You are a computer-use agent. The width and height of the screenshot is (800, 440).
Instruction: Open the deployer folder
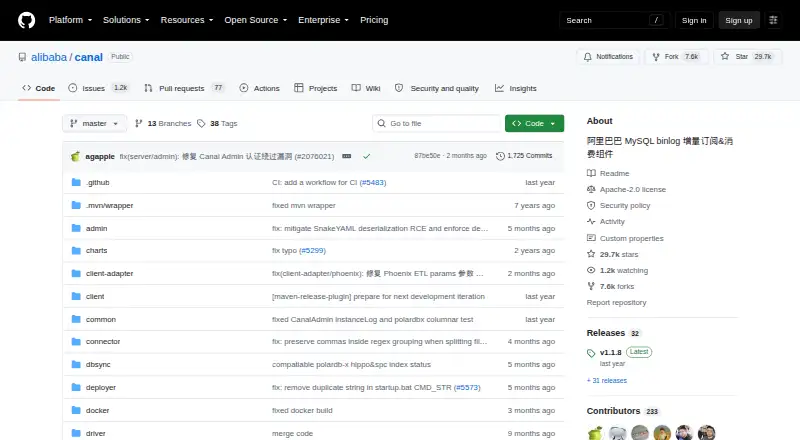(101, 387)
